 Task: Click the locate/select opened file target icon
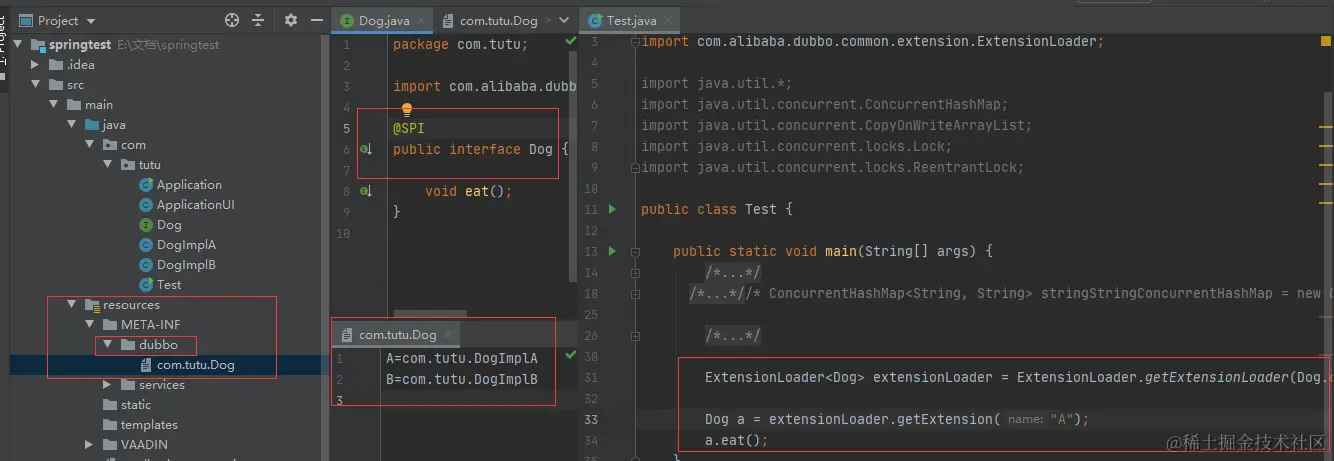pyautogui.click(x=232, y=20)
